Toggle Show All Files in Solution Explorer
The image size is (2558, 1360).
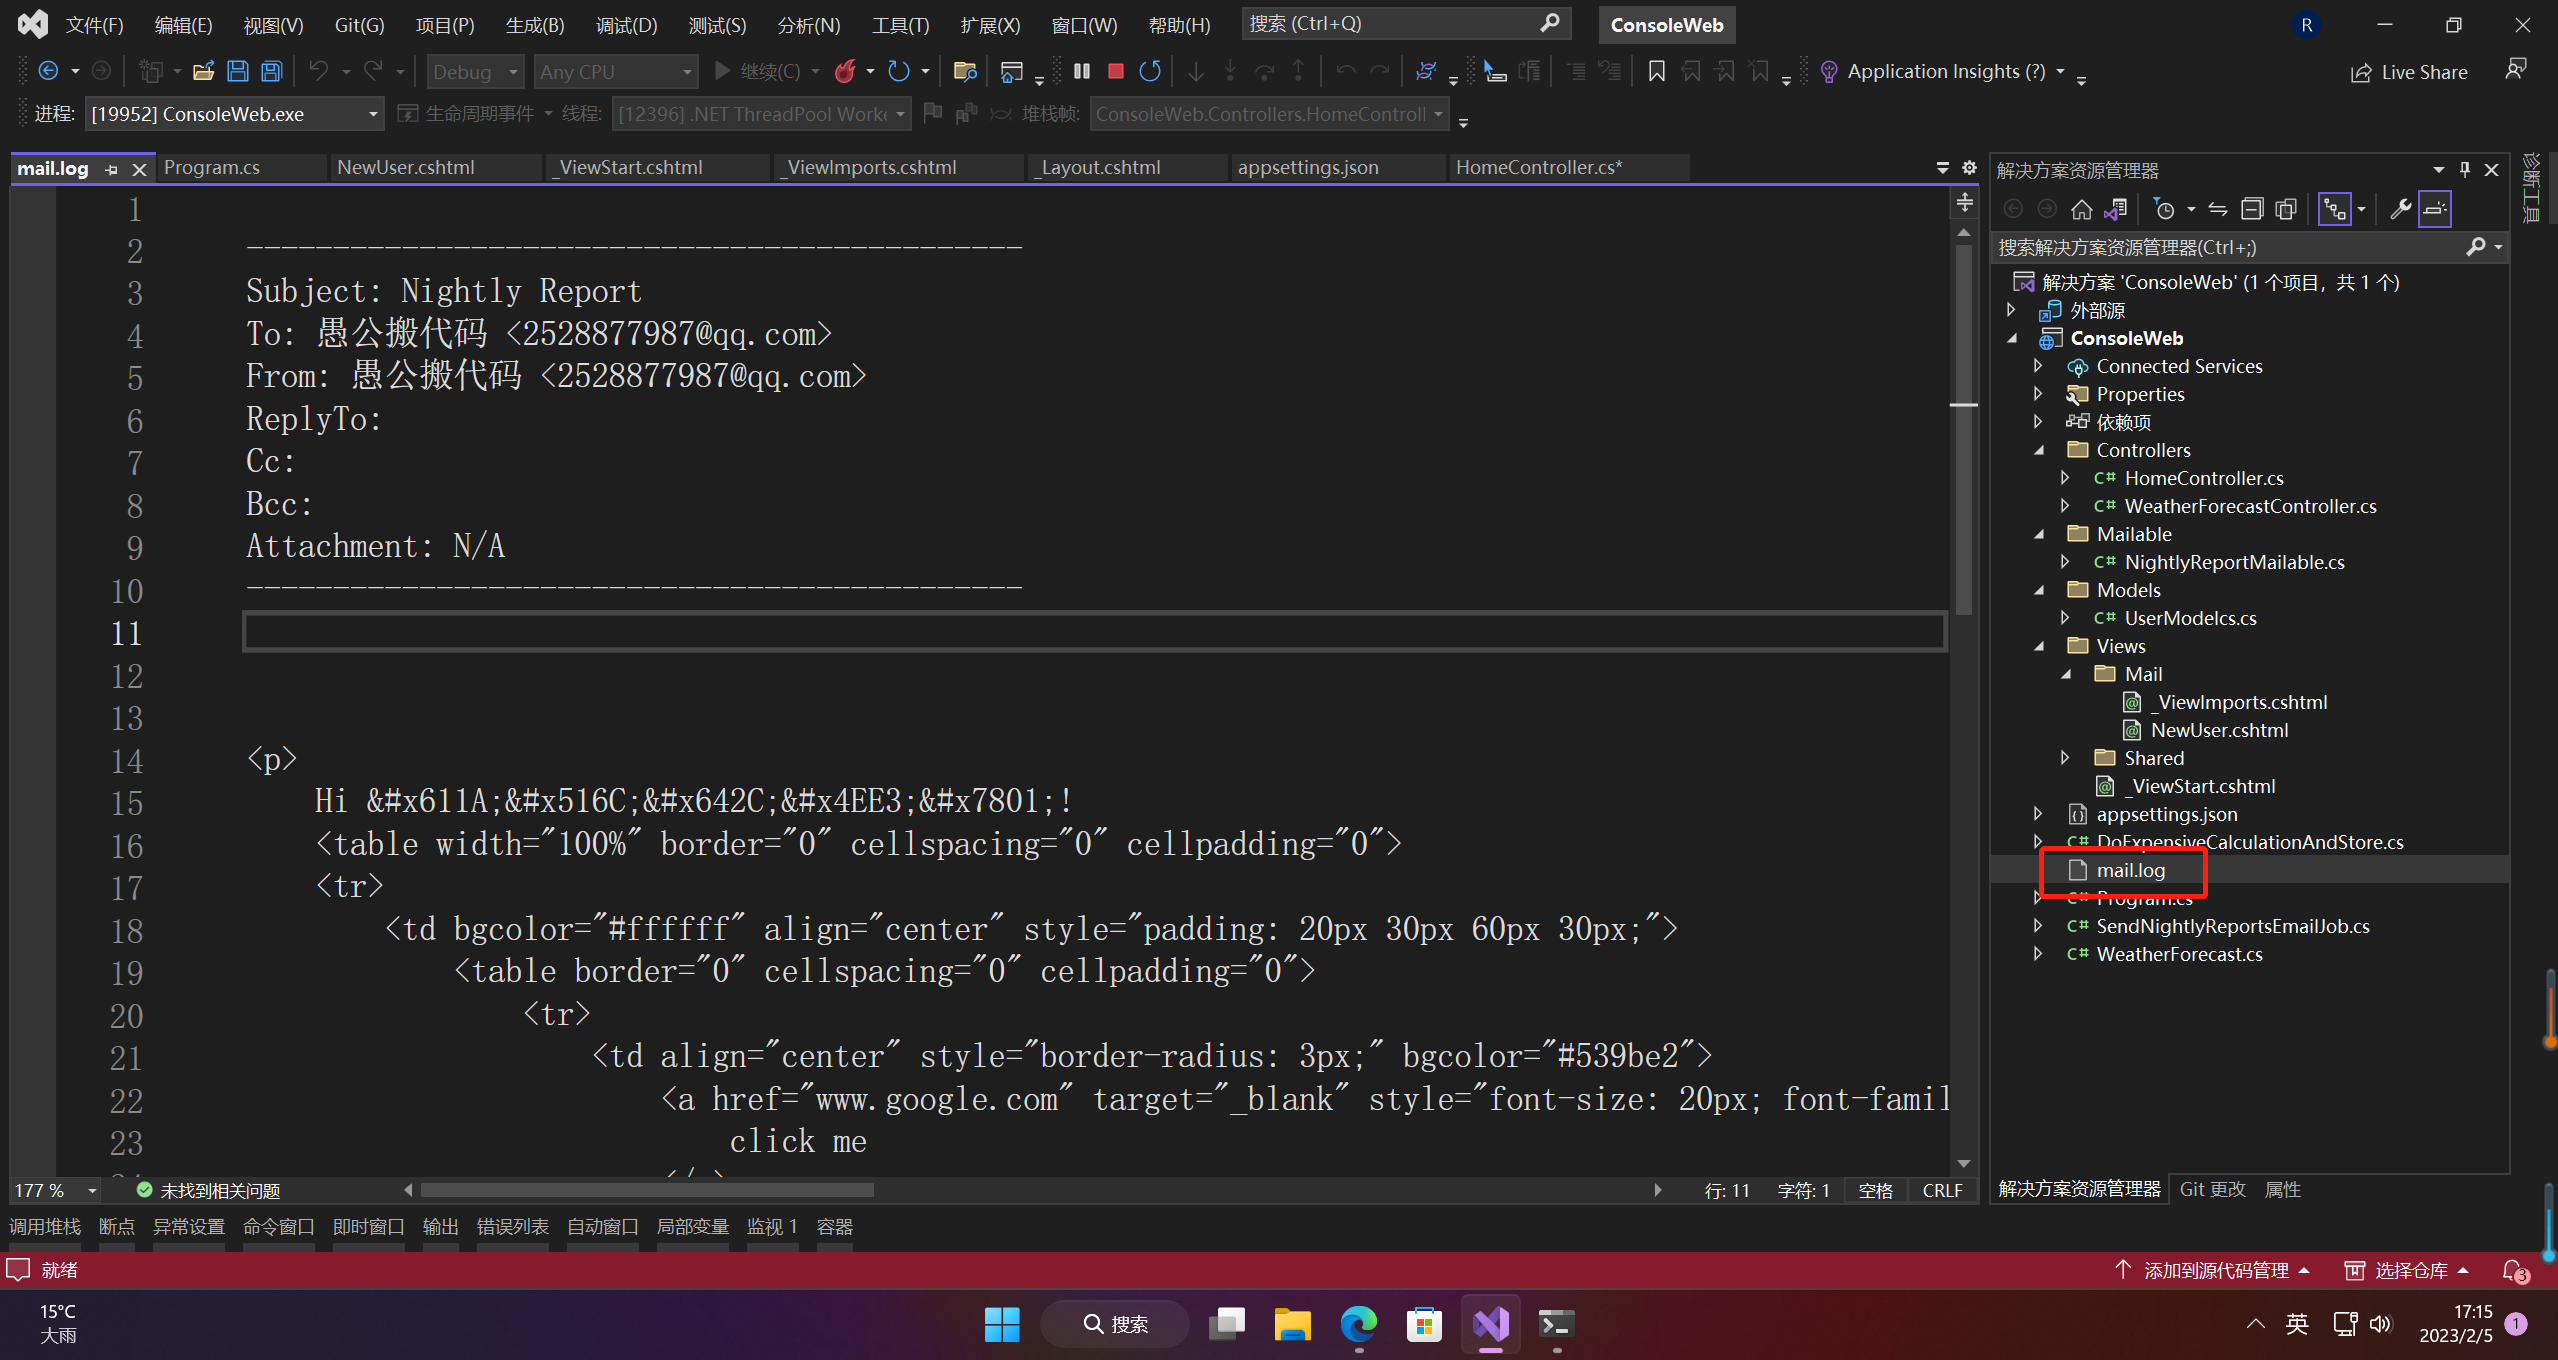pos(2286,209)
